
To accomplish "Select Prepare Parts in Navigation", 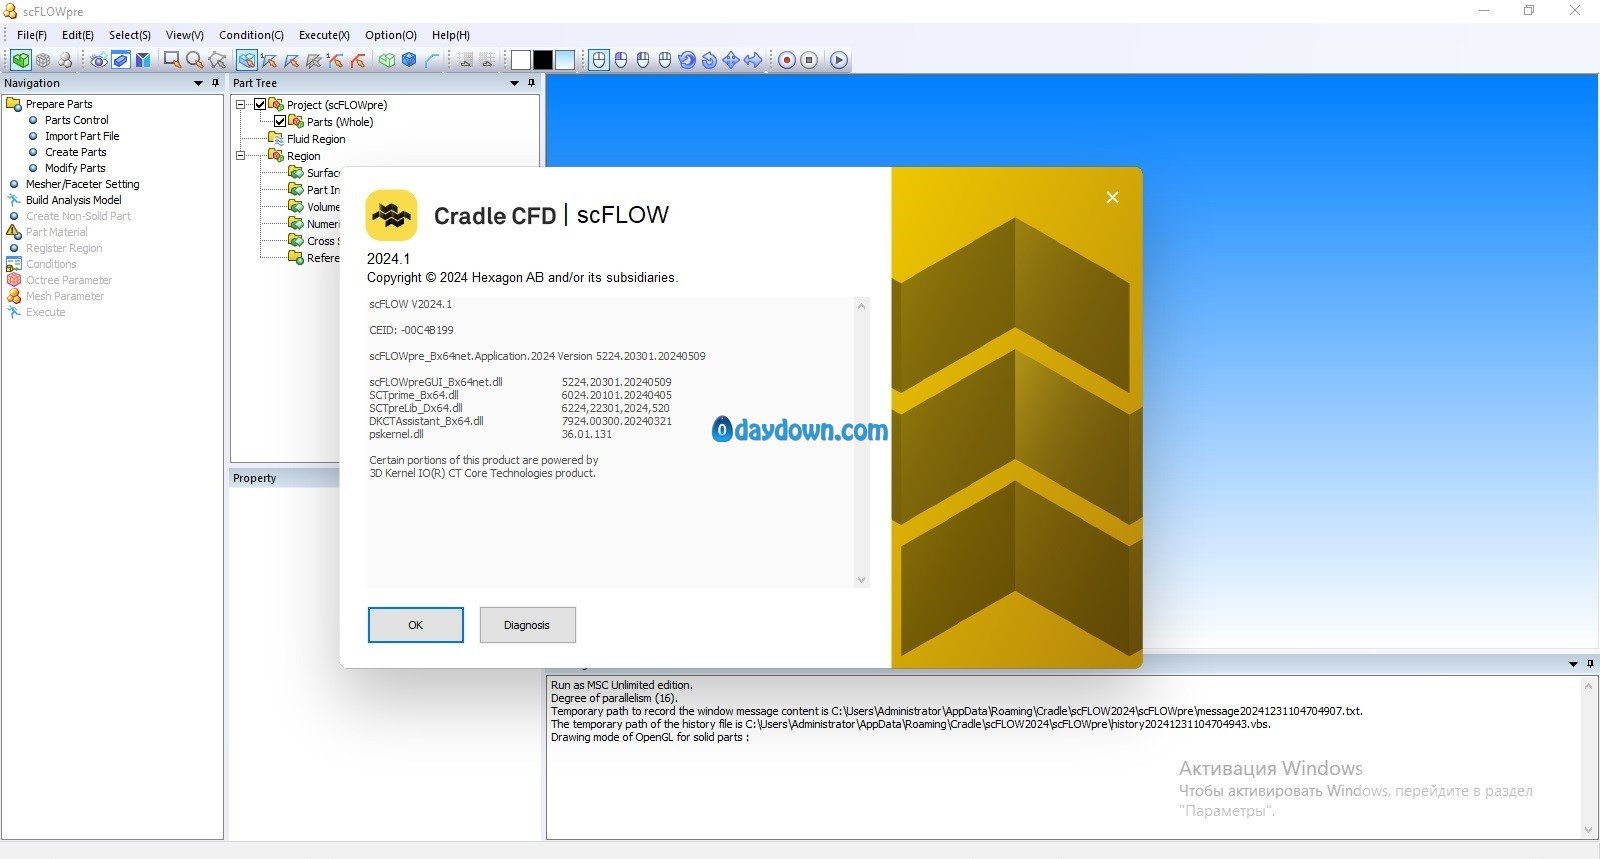I will [x=58, y=104].
